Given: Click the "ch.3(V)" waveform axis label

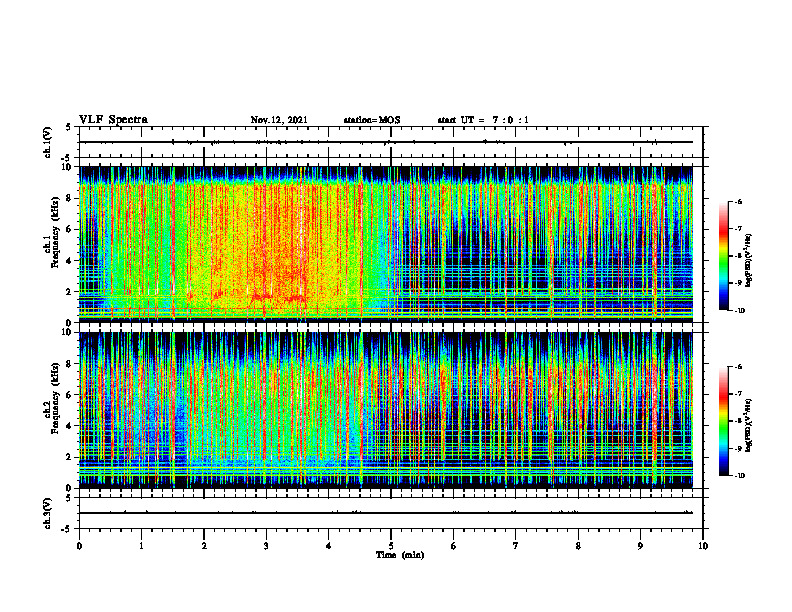Looking at the screenshot, I should click(48, 513).
